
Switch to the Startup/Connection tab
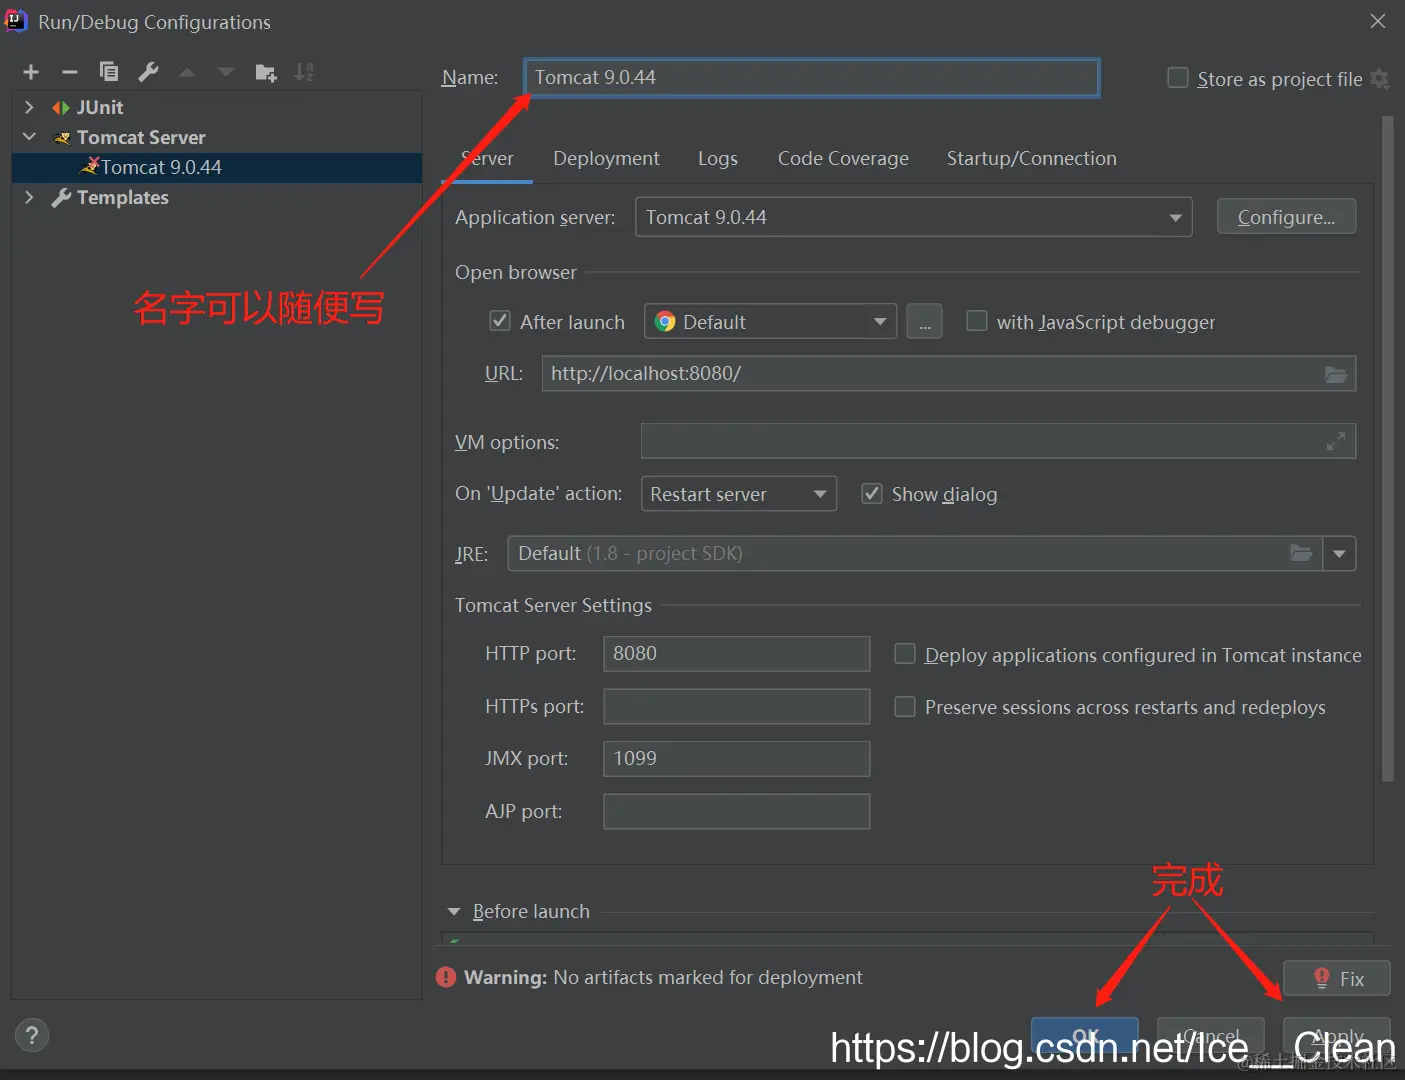pyautogui.click(x=1032, y=158)
